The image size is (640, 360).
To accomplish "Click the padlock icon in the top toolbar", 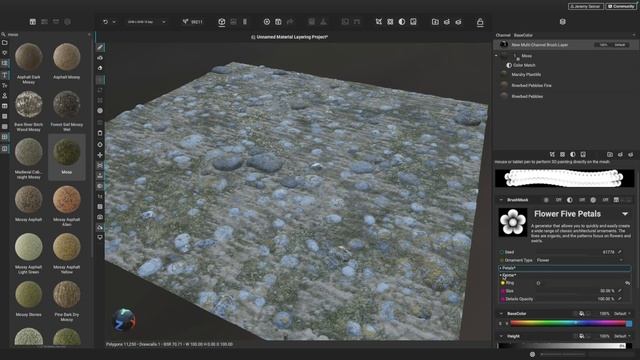I will pyautogui.click(x=480, y=22).
